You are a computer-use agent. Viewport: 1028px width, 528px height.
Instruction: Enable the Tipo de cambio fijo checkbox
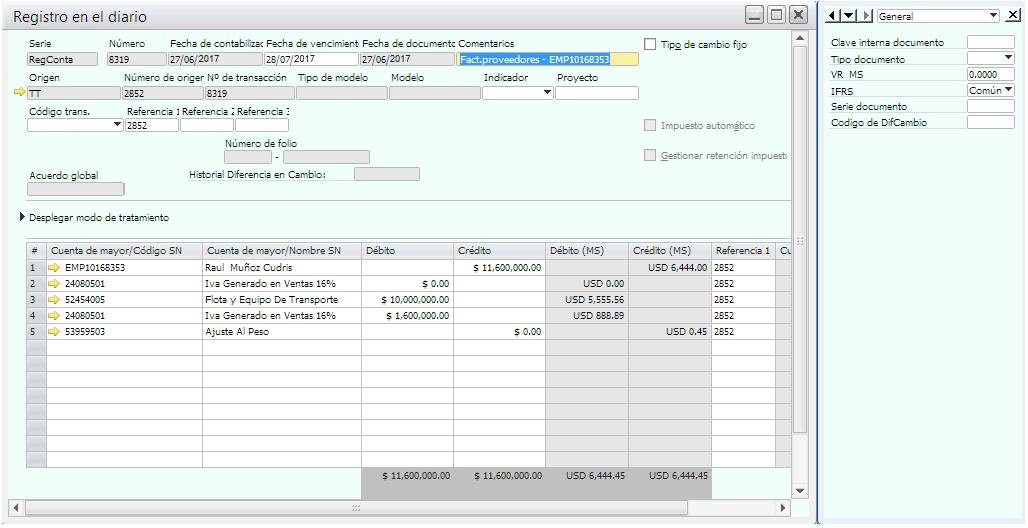(x=651, y=45)
